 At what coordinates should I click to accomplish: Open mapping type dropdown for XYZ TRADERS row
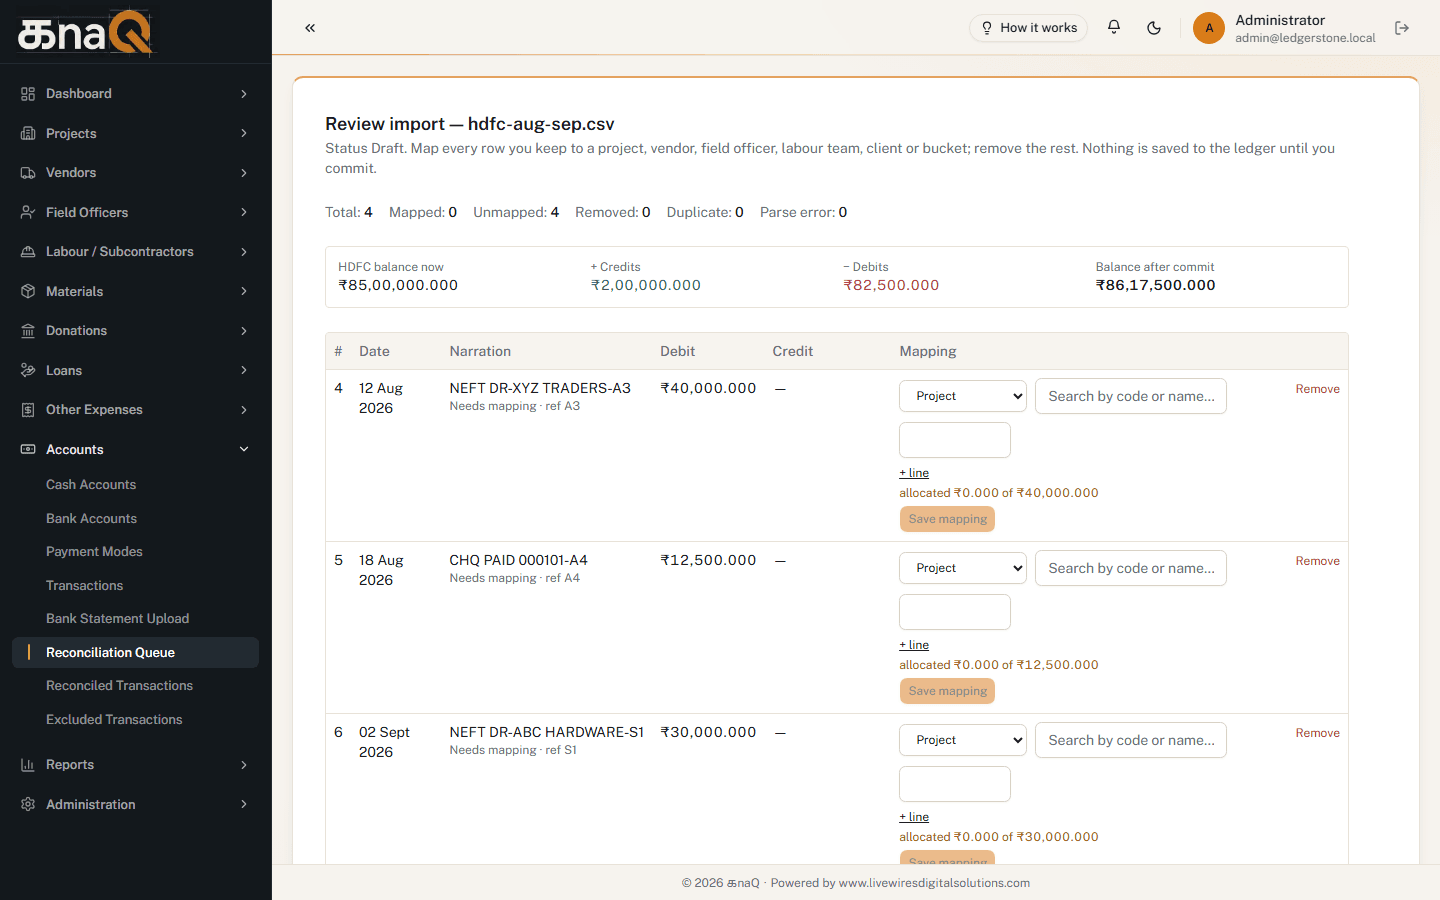click(x=963, y=396)
